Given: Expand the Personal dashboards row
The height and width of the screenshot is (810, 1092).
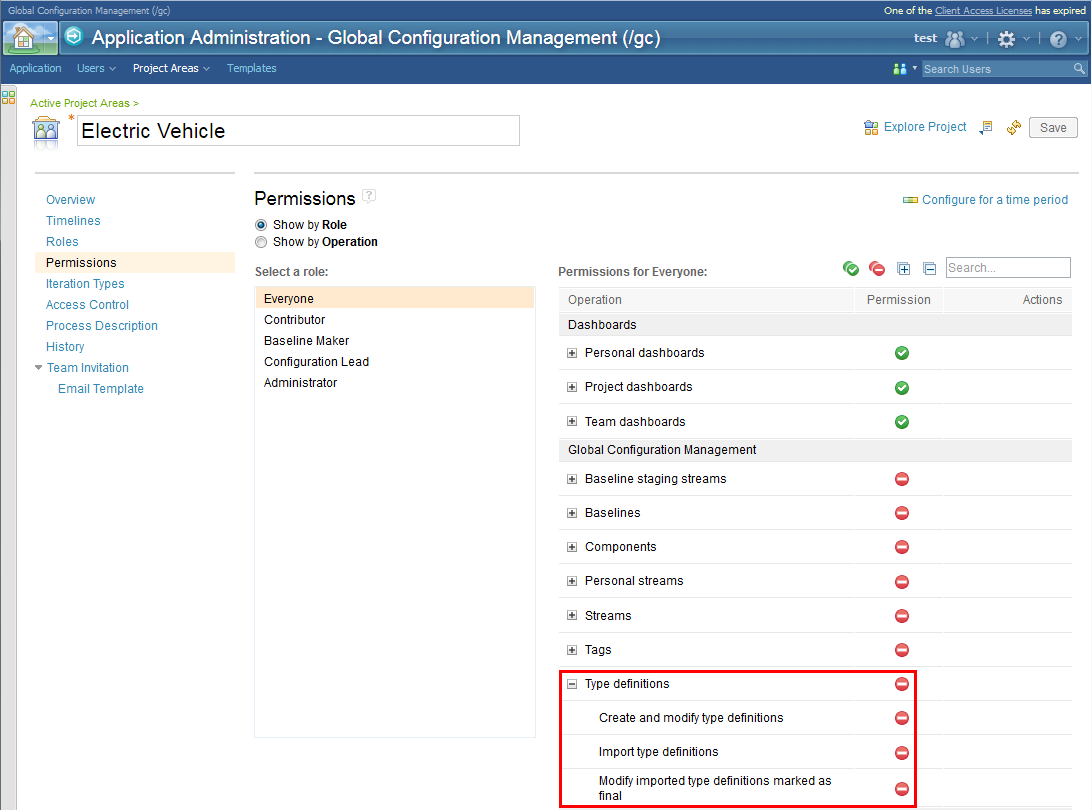Looking at the screenshot, I should [x=572, y=353].
